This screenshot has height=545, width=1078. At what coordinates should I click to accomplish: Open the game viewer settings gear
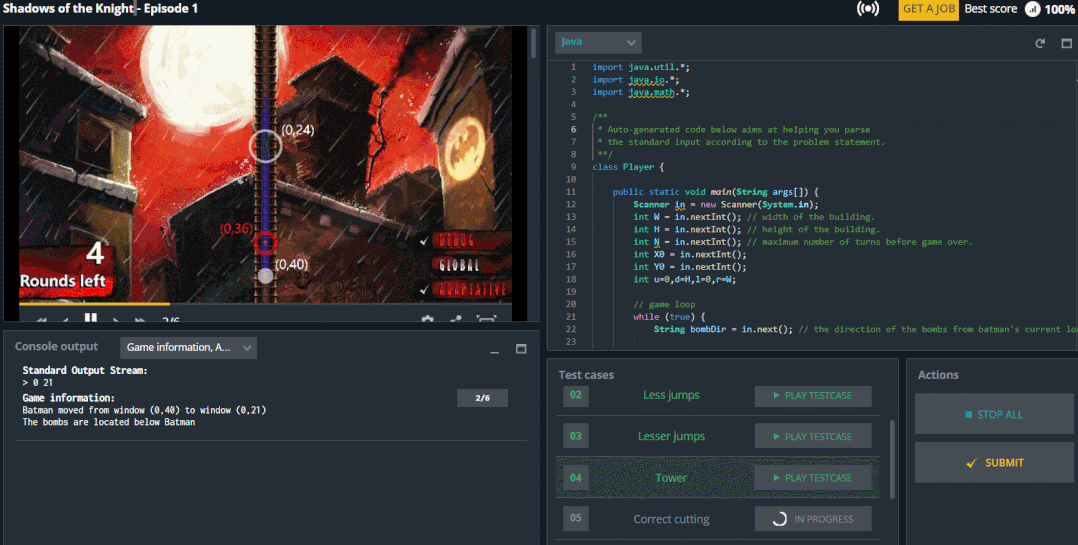pos(428,320)
